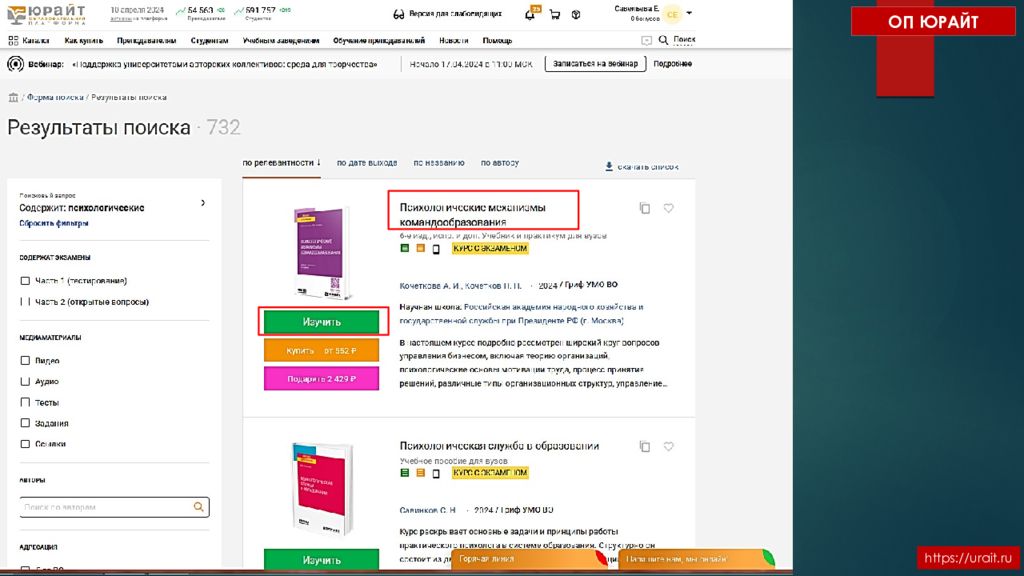Open the shopping cart icon
1024x576 pixels.
point(554,14)
